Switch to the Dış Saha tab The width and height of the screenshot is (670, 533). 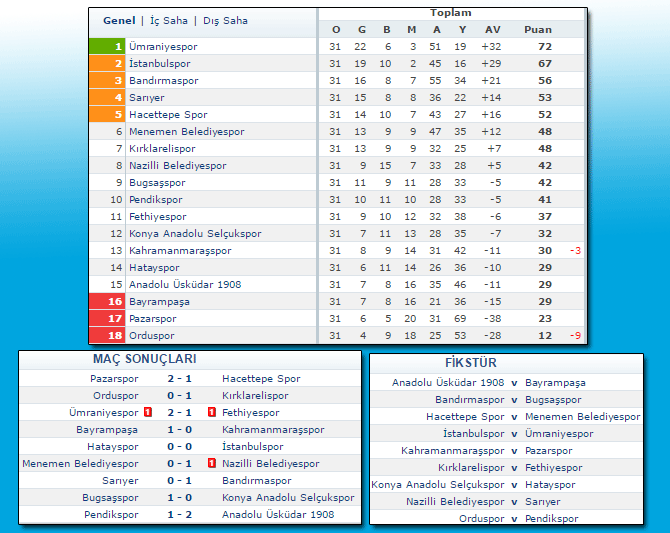[224, 20]
